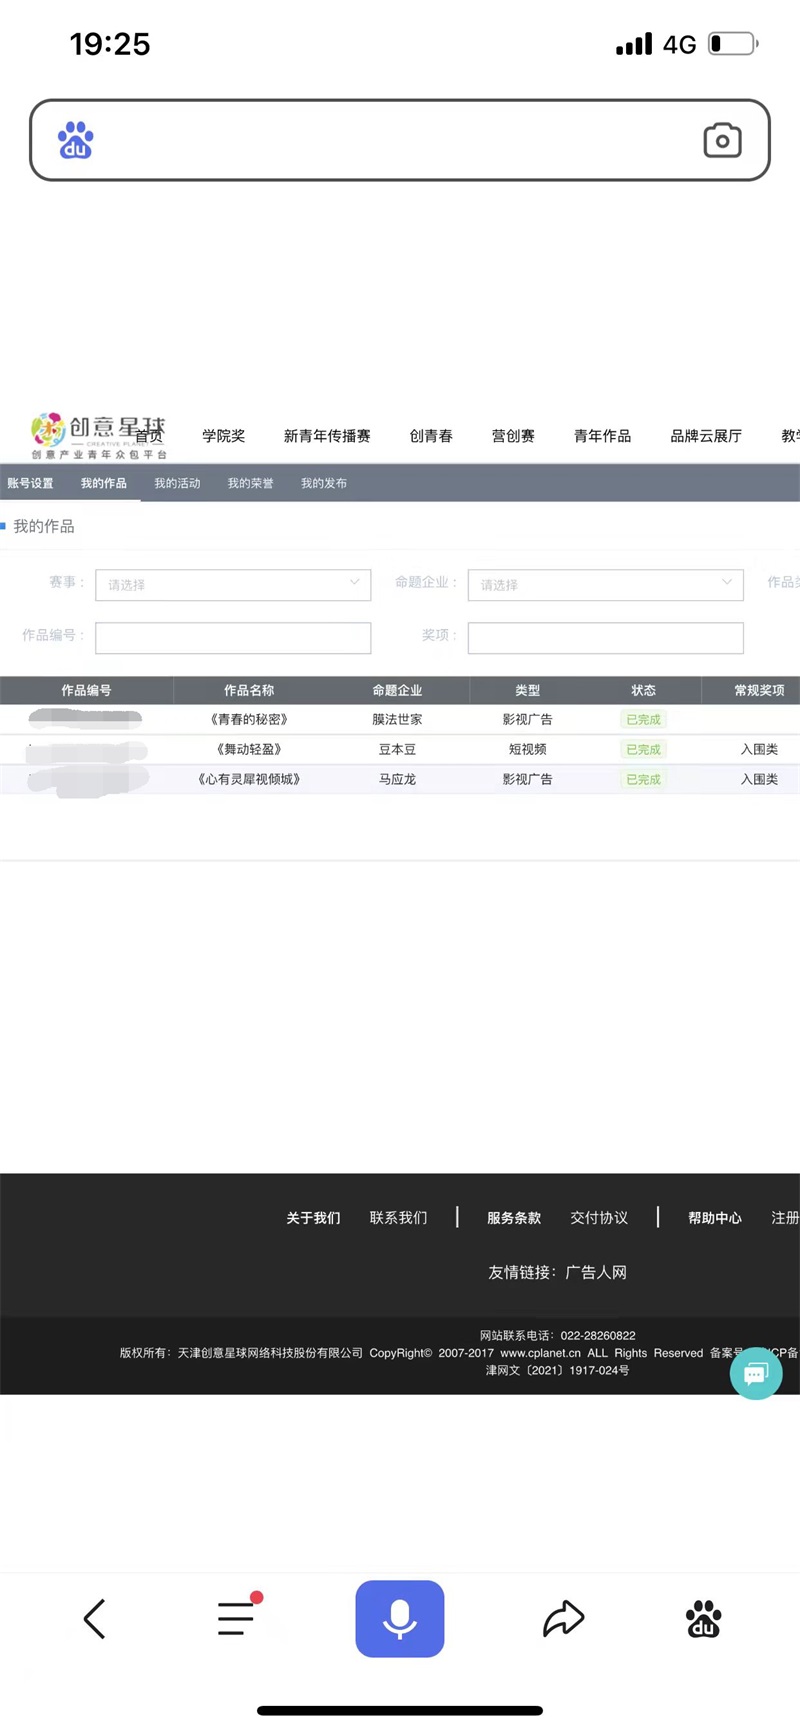Open the 广告人网 friendly link
This screenshot has width=800, height=1731.
click(596, 1272)
